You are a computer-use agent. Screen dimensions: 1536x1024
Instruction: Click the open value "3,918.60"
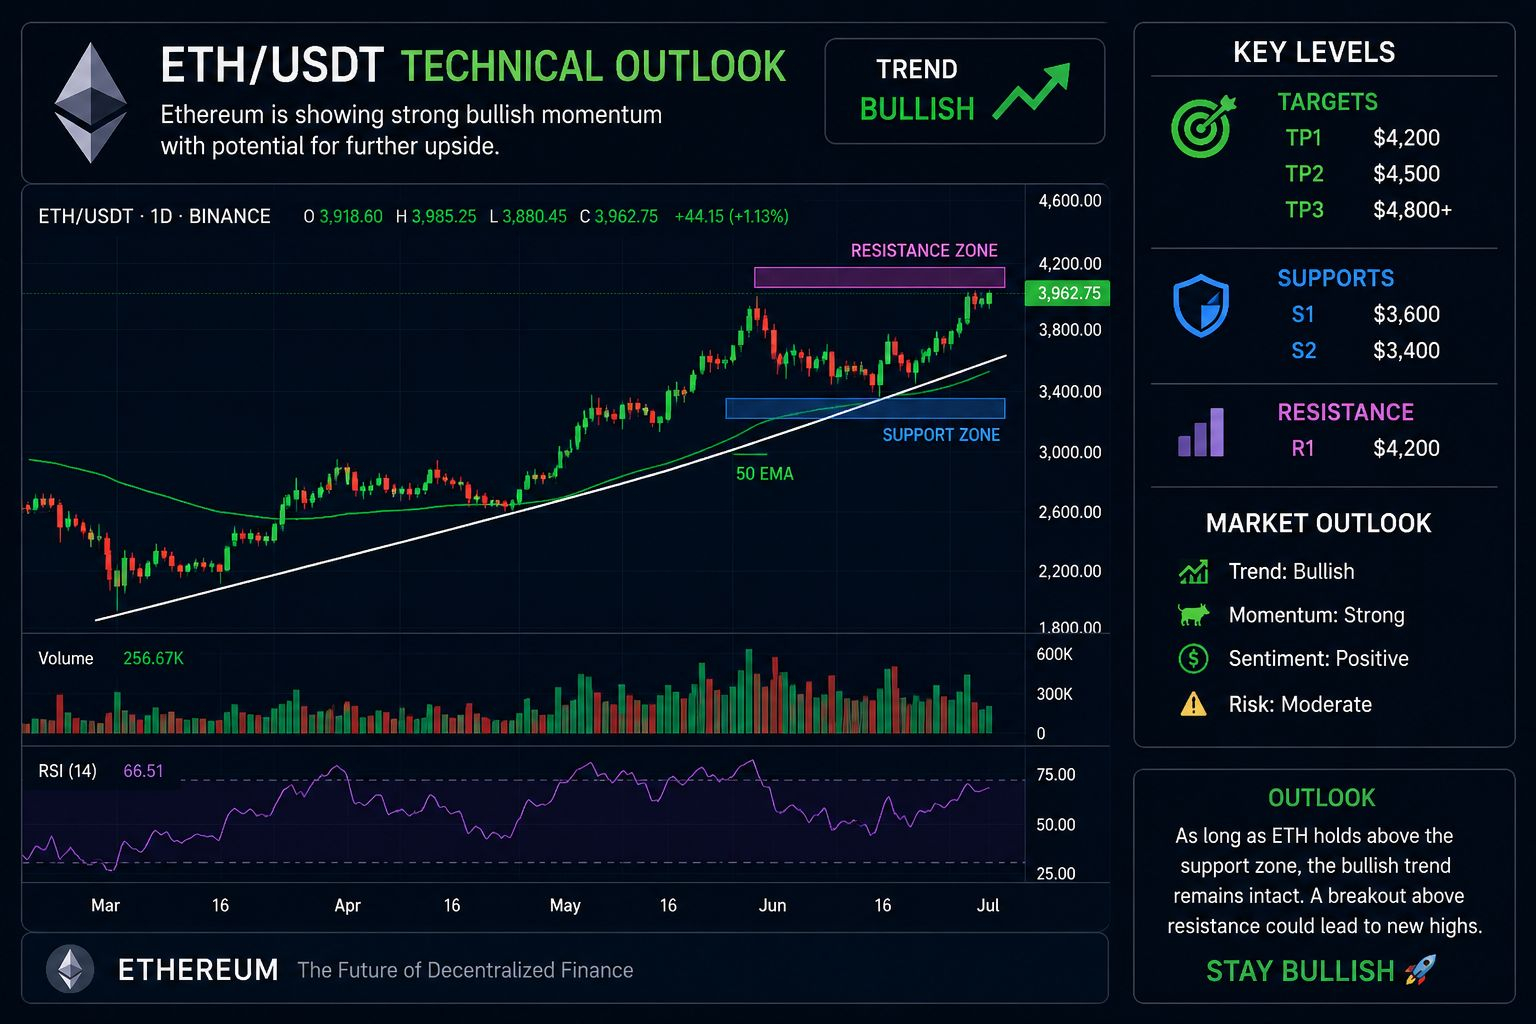(351, 216)
